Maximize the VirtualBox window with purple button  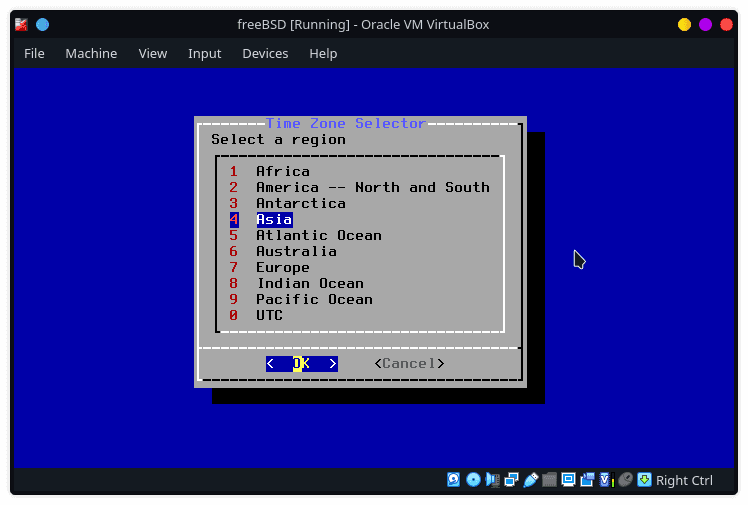706,24
